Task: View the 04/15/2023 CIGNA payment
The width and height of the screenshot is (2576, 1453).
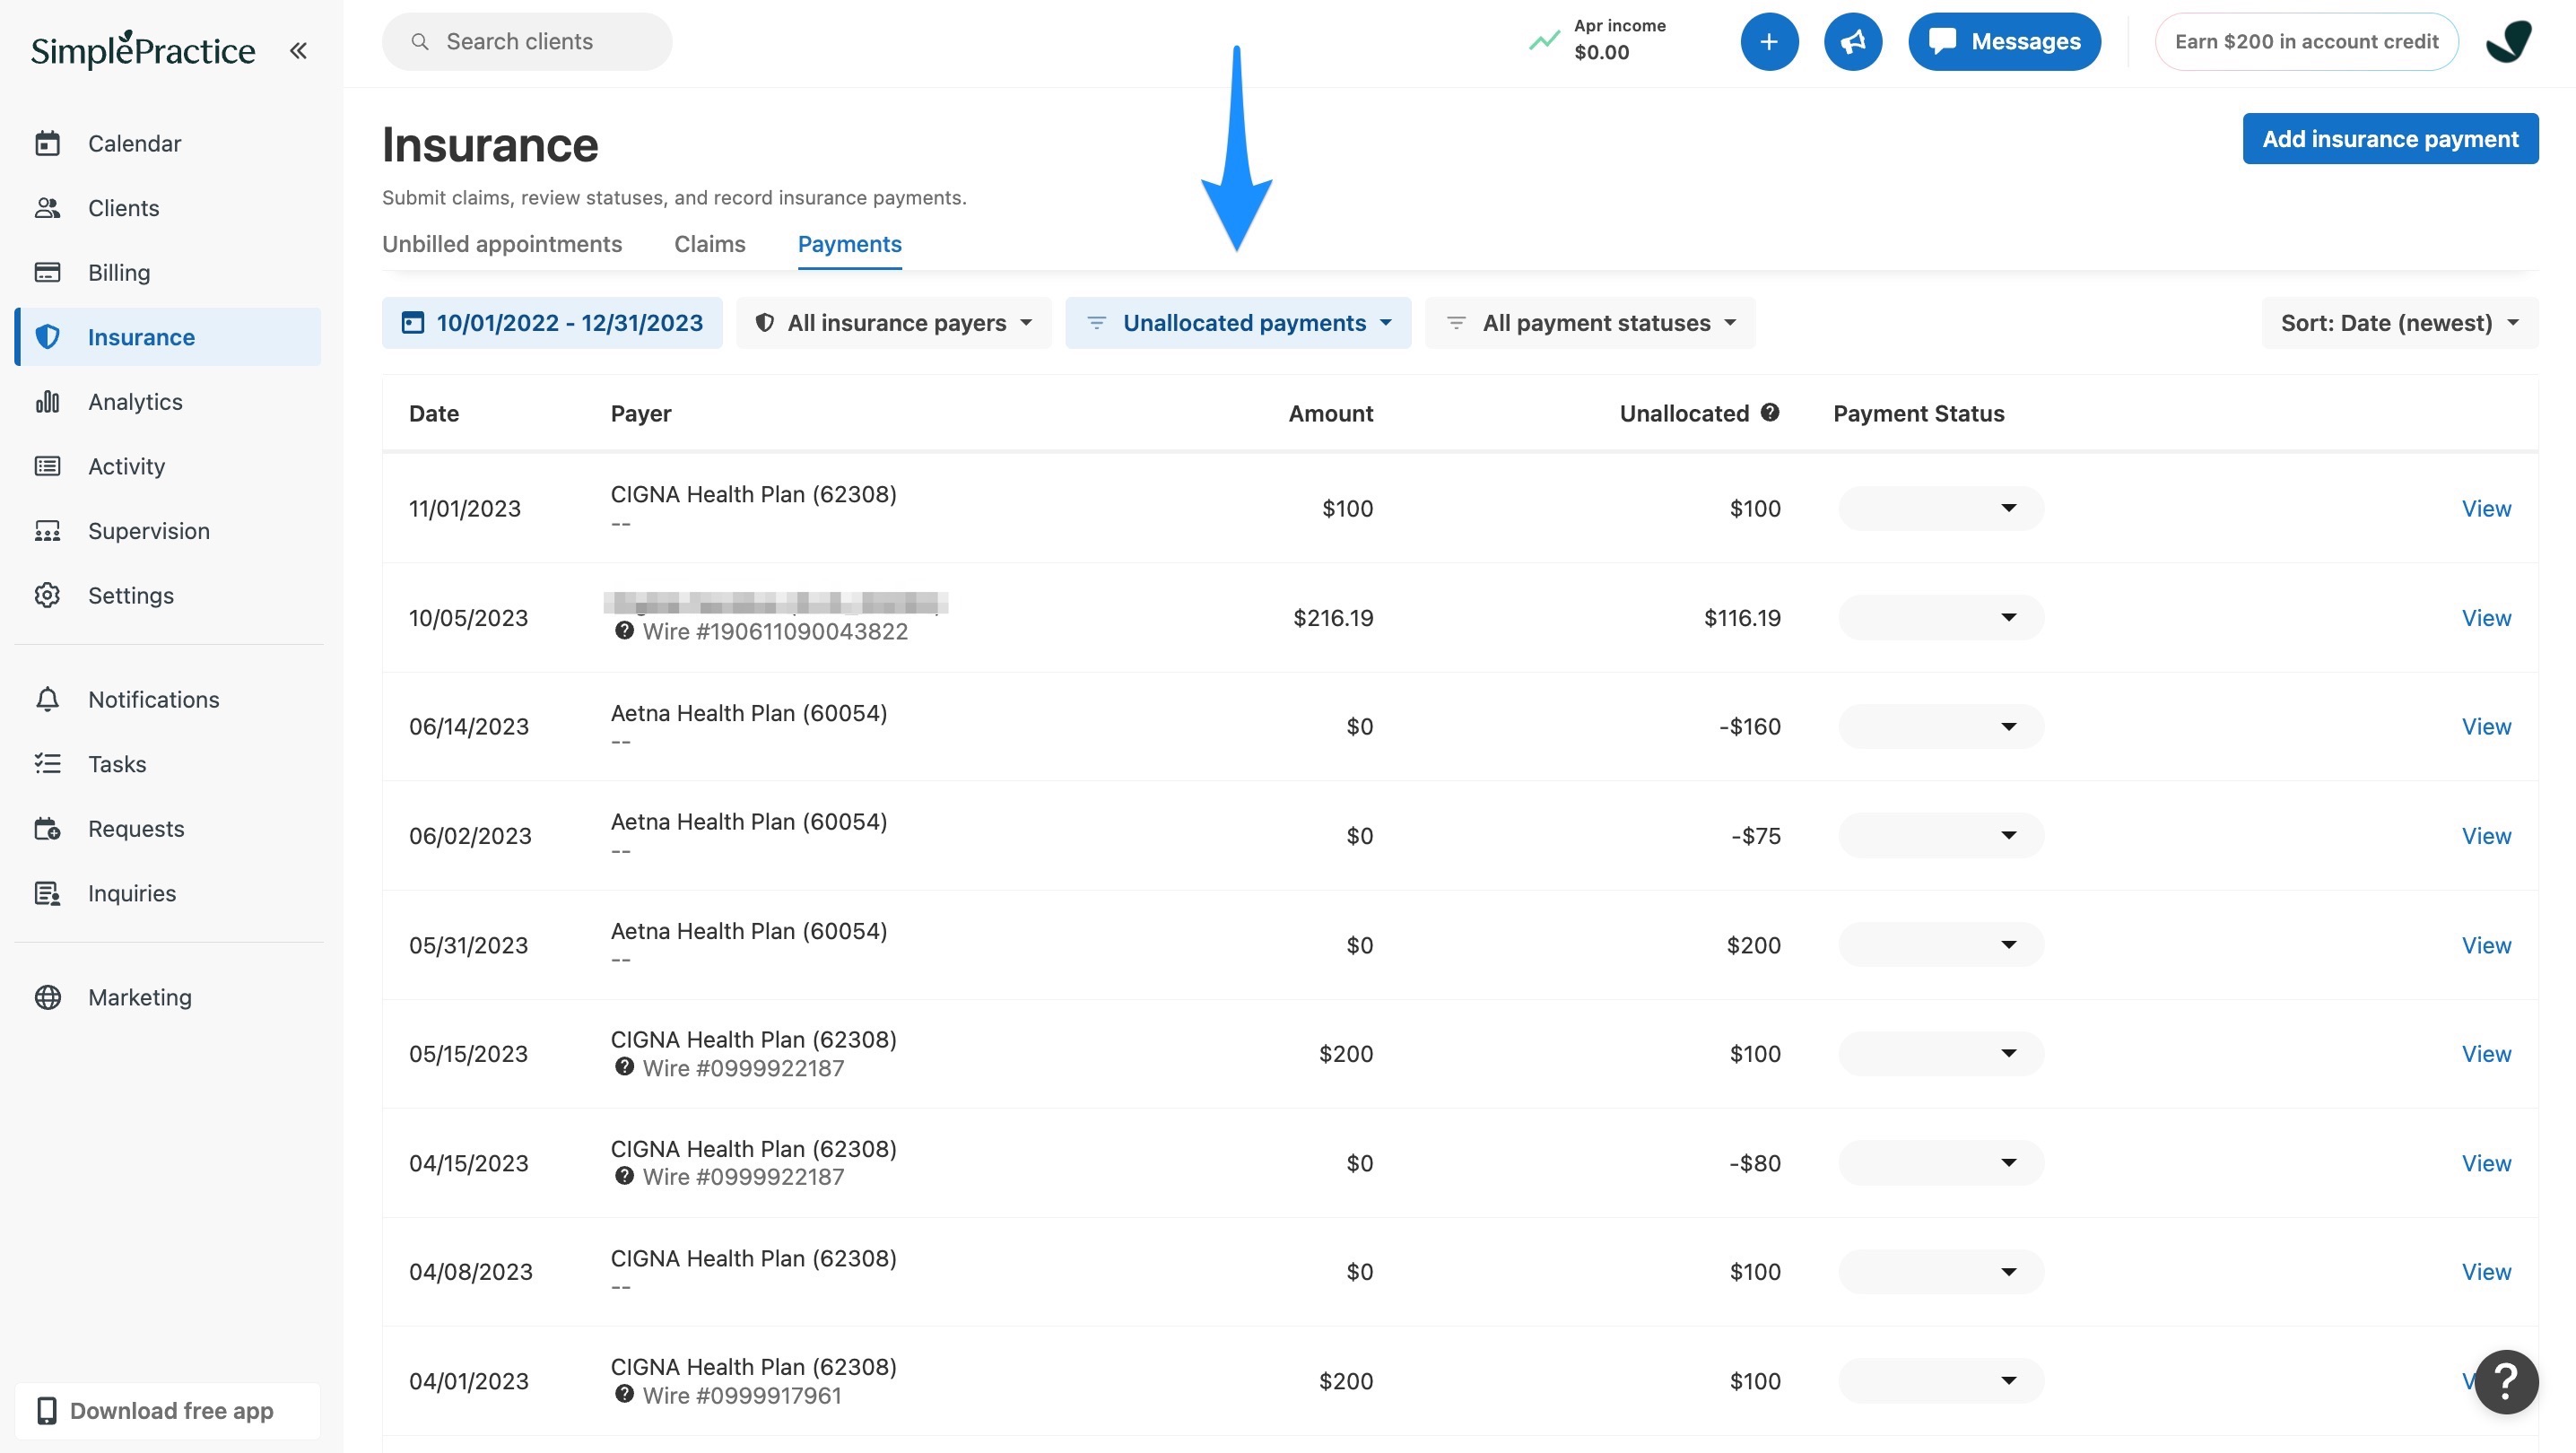Action: [2486, 1162]
